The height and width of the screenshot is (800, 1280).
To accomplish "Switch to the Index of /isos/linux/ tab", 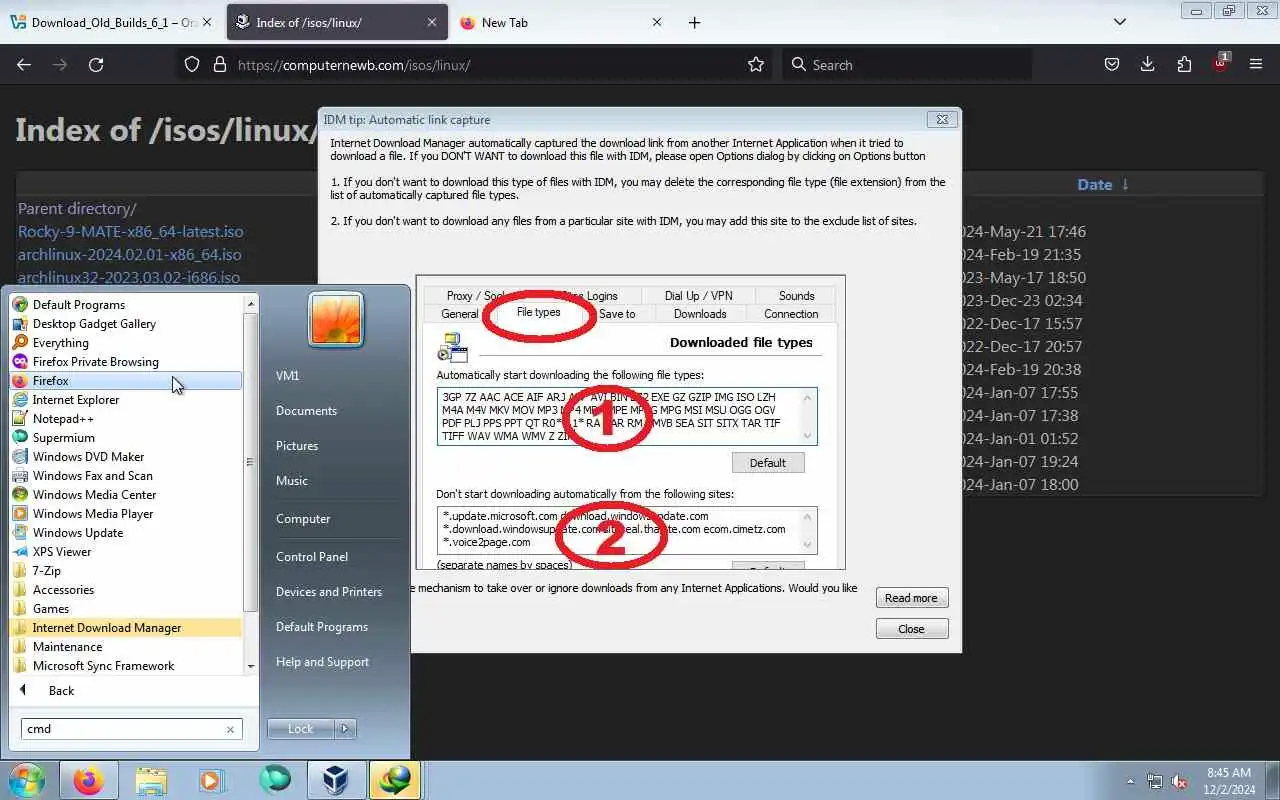I will (335, 22).
